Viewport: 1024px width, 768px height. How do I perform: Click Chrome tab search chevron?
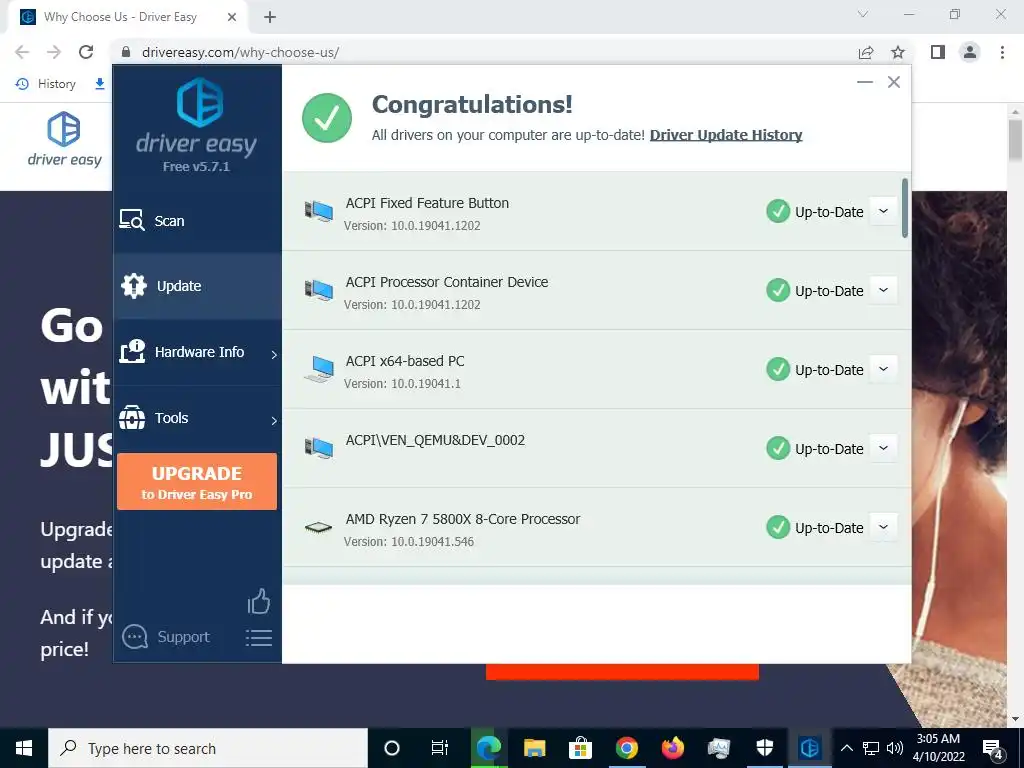pos(863,14)
